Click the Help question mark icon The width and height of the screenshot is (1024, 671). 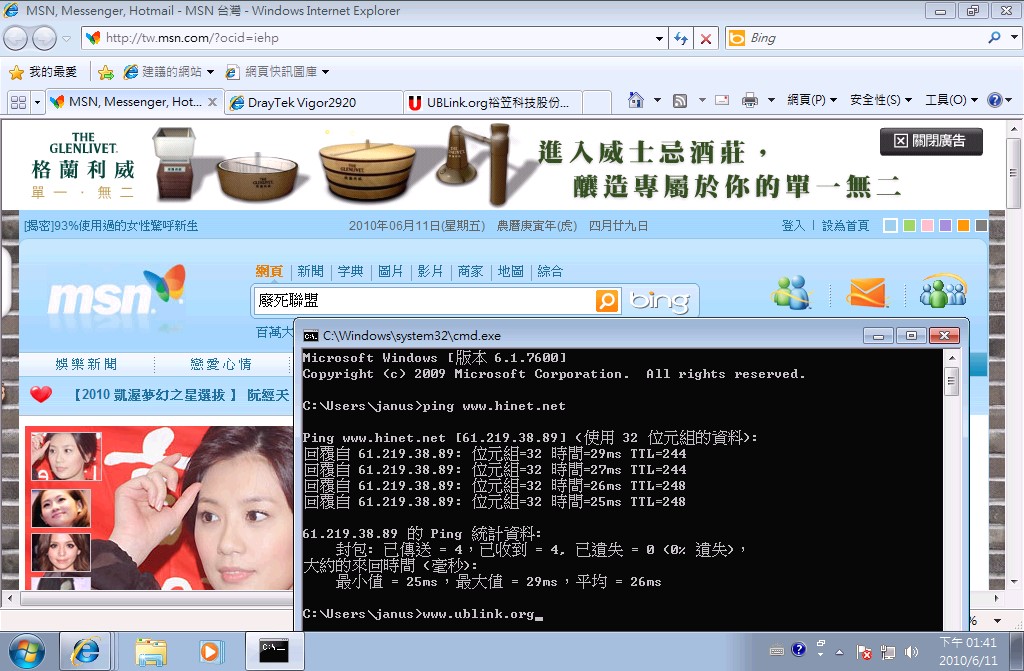point(995,100)
